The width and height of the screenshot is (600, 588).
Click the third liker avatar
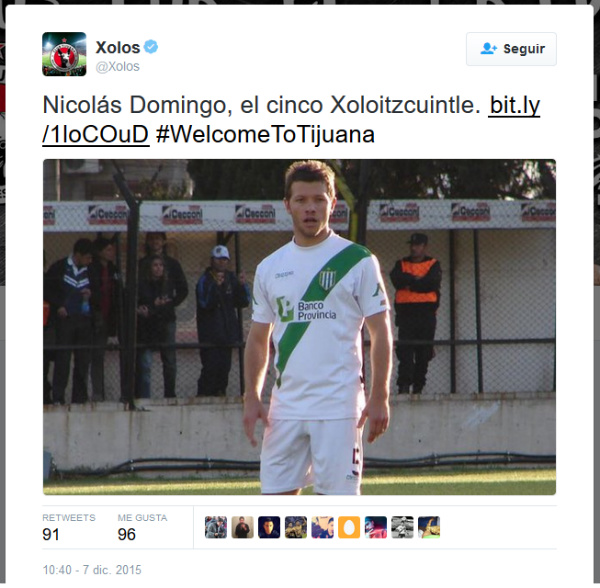click(x=269, y=527)
